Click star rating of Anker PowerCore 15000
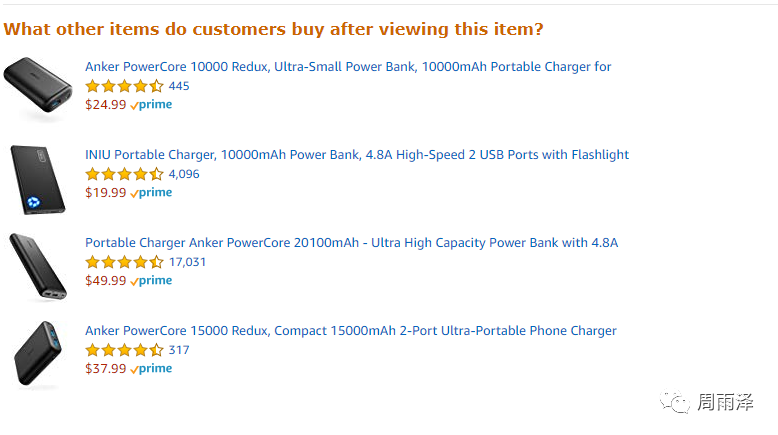This screenshot has width=778, height=435. pos(124,350)
